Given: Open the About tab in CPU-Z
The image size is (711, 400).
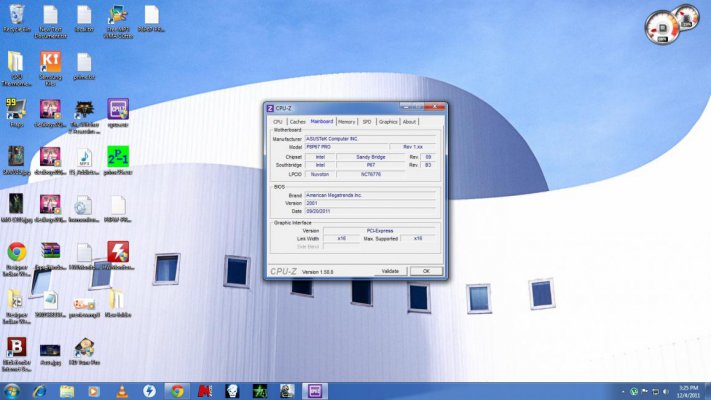Looking at the screenshot, I should click(409, 122).
